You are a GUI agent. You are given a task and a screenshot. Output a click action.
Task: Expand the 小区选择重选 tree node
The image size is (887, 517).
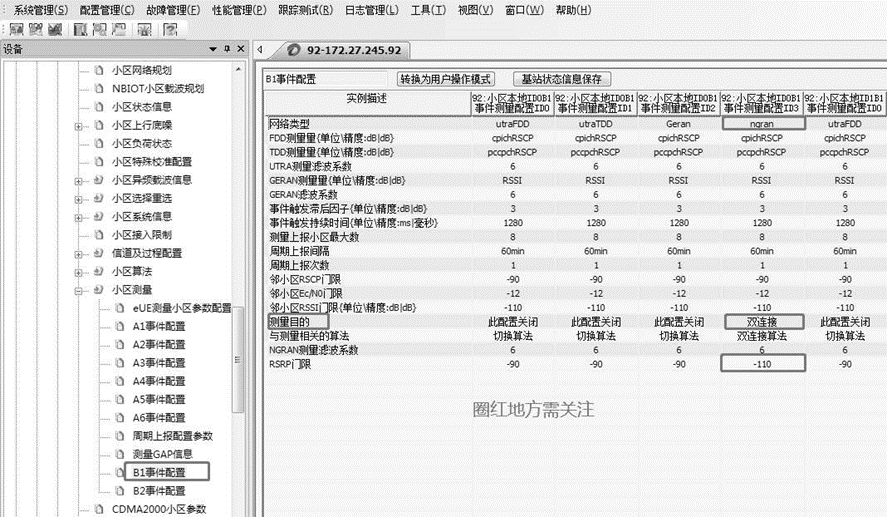79,199
